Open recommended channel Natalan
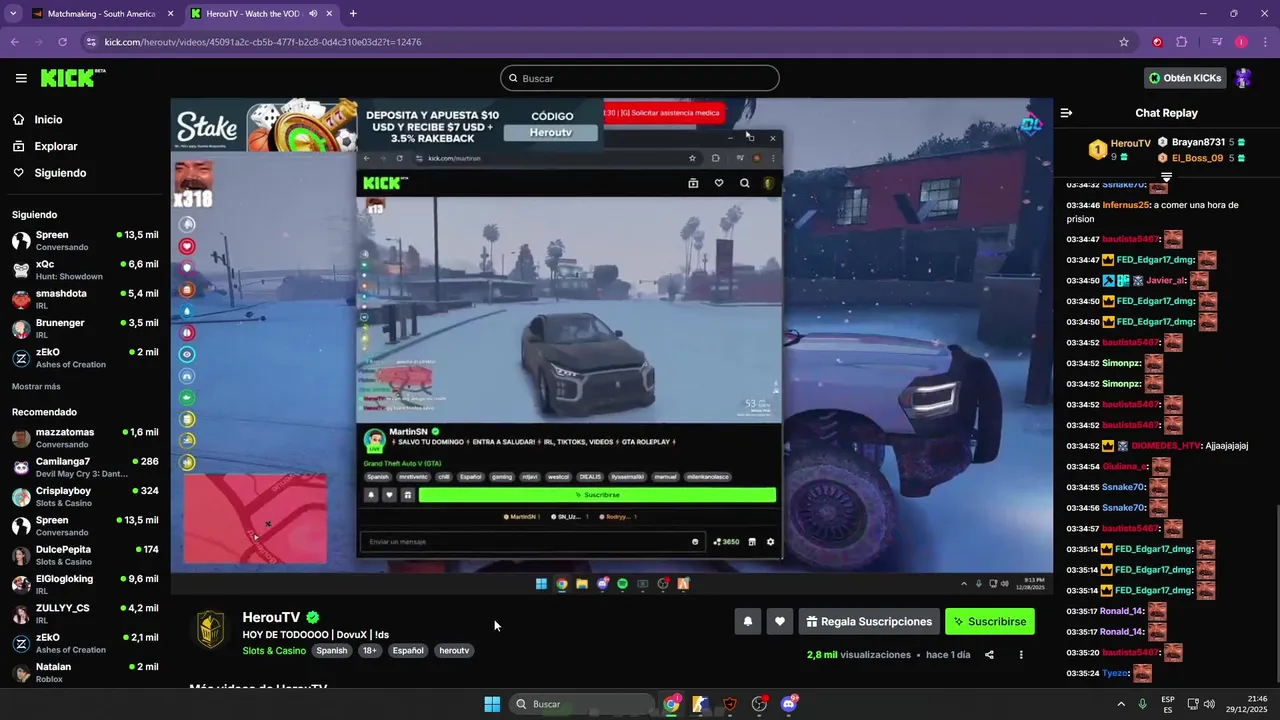Viewport: 1280px width, 720px height. [85, 672]
